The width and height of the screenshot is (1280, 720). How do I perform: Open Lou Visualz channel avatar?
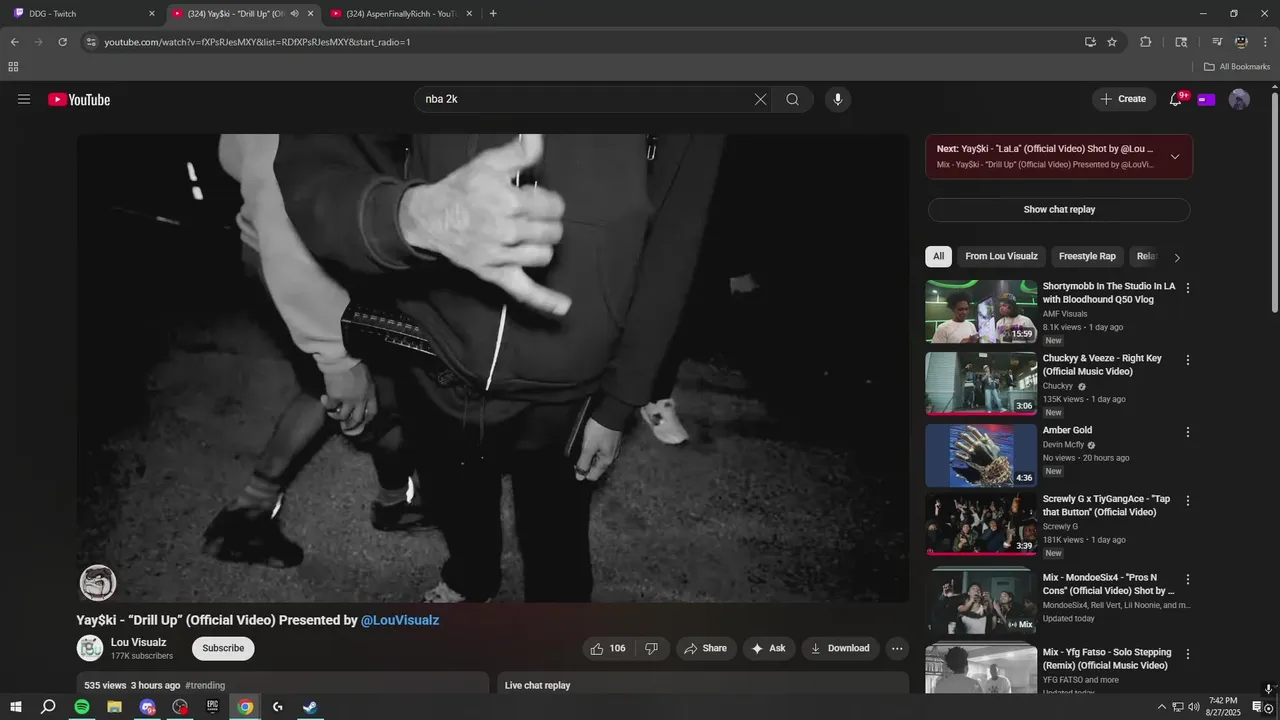[x=90, y=648]
